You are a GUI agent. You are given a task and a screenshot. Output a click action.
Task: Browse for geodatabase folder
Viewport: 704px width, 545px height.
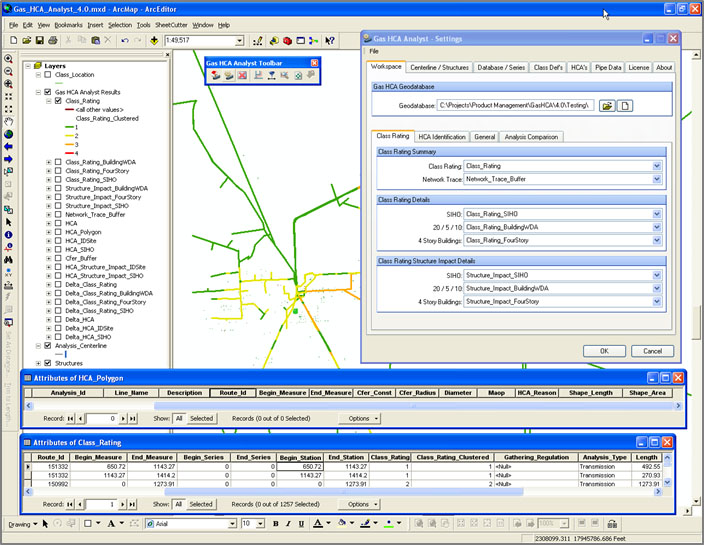(x=607, y=106)
